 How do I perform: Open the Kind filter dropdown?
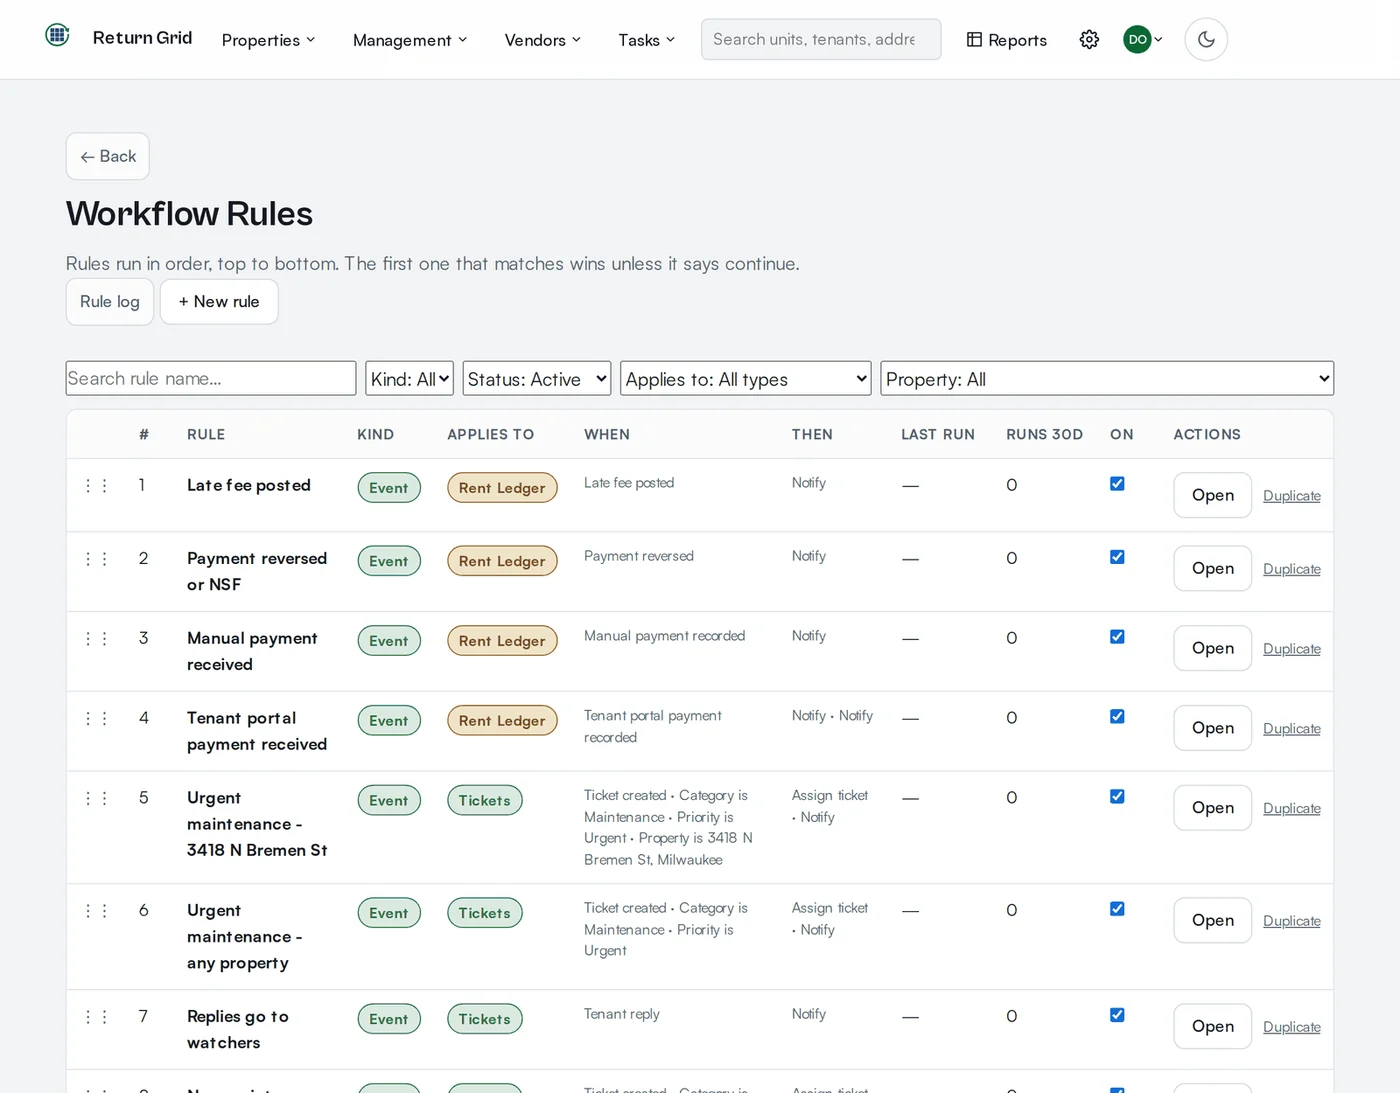pyautogui.click(x=410, y=379)
